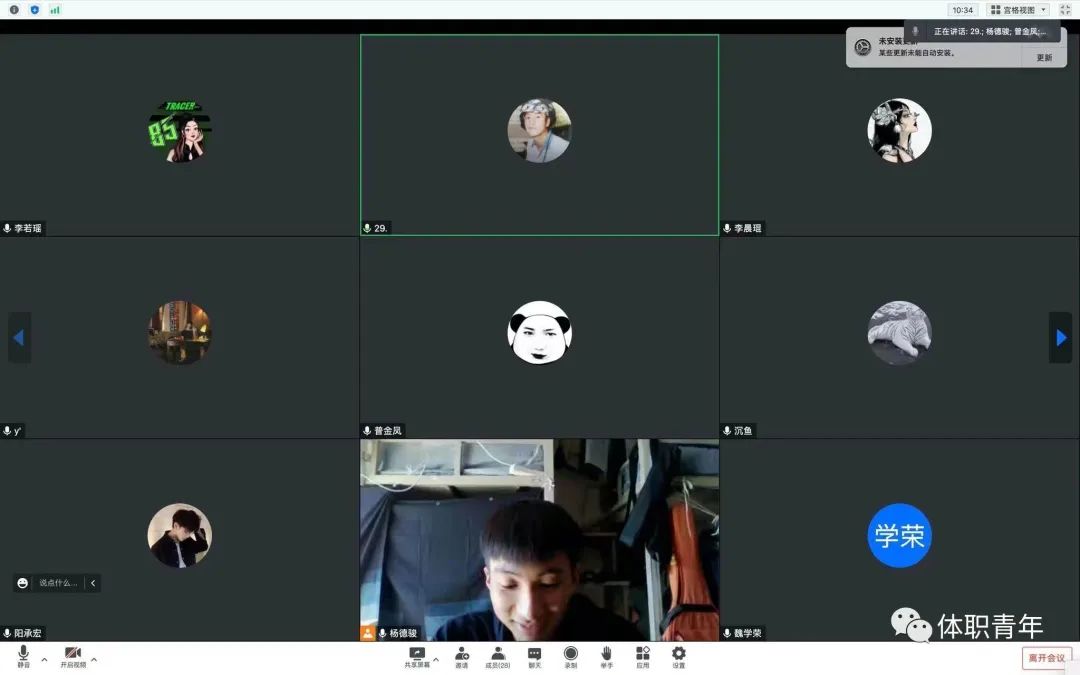The width and height of the screenshot is (1080, 675).
Task: Open the meeting info icon
Action: 14,9
